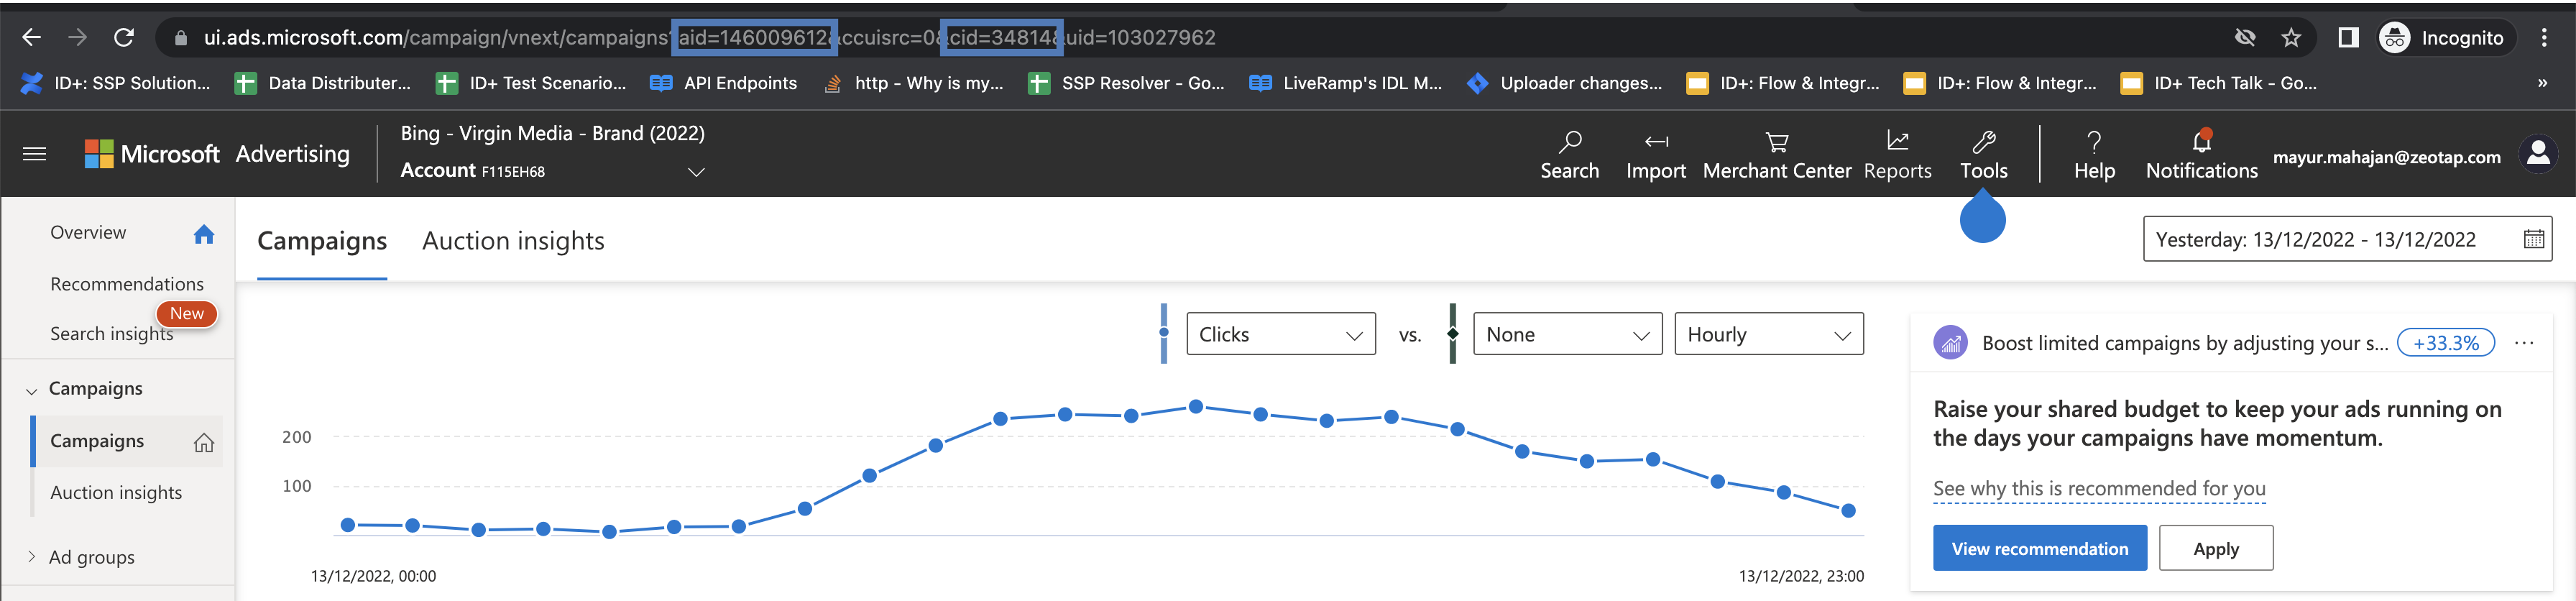Reload the page with the refresh icon
The image size is (2576, 601).
pyautogui.click(x=124, y=38)
